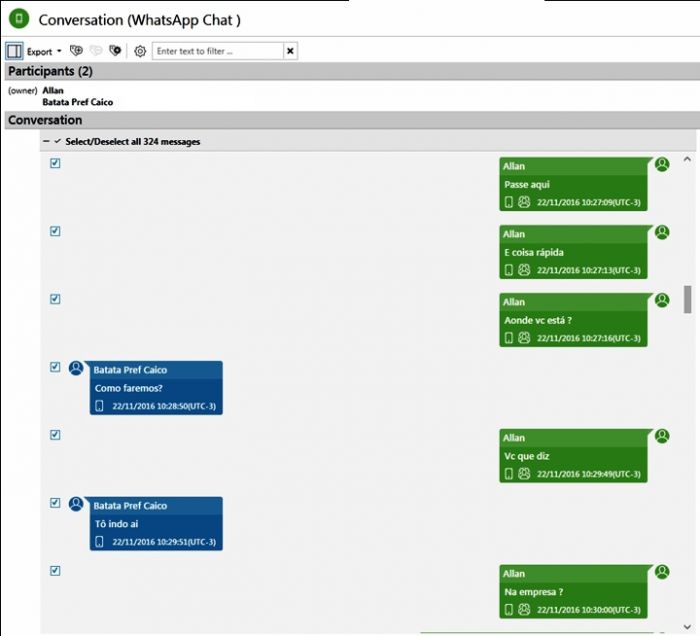This screenshot has height=636, width=700.
Task: Uncheck the 'Passe aqui' message checkbox
Action: (x=55, y=163)
